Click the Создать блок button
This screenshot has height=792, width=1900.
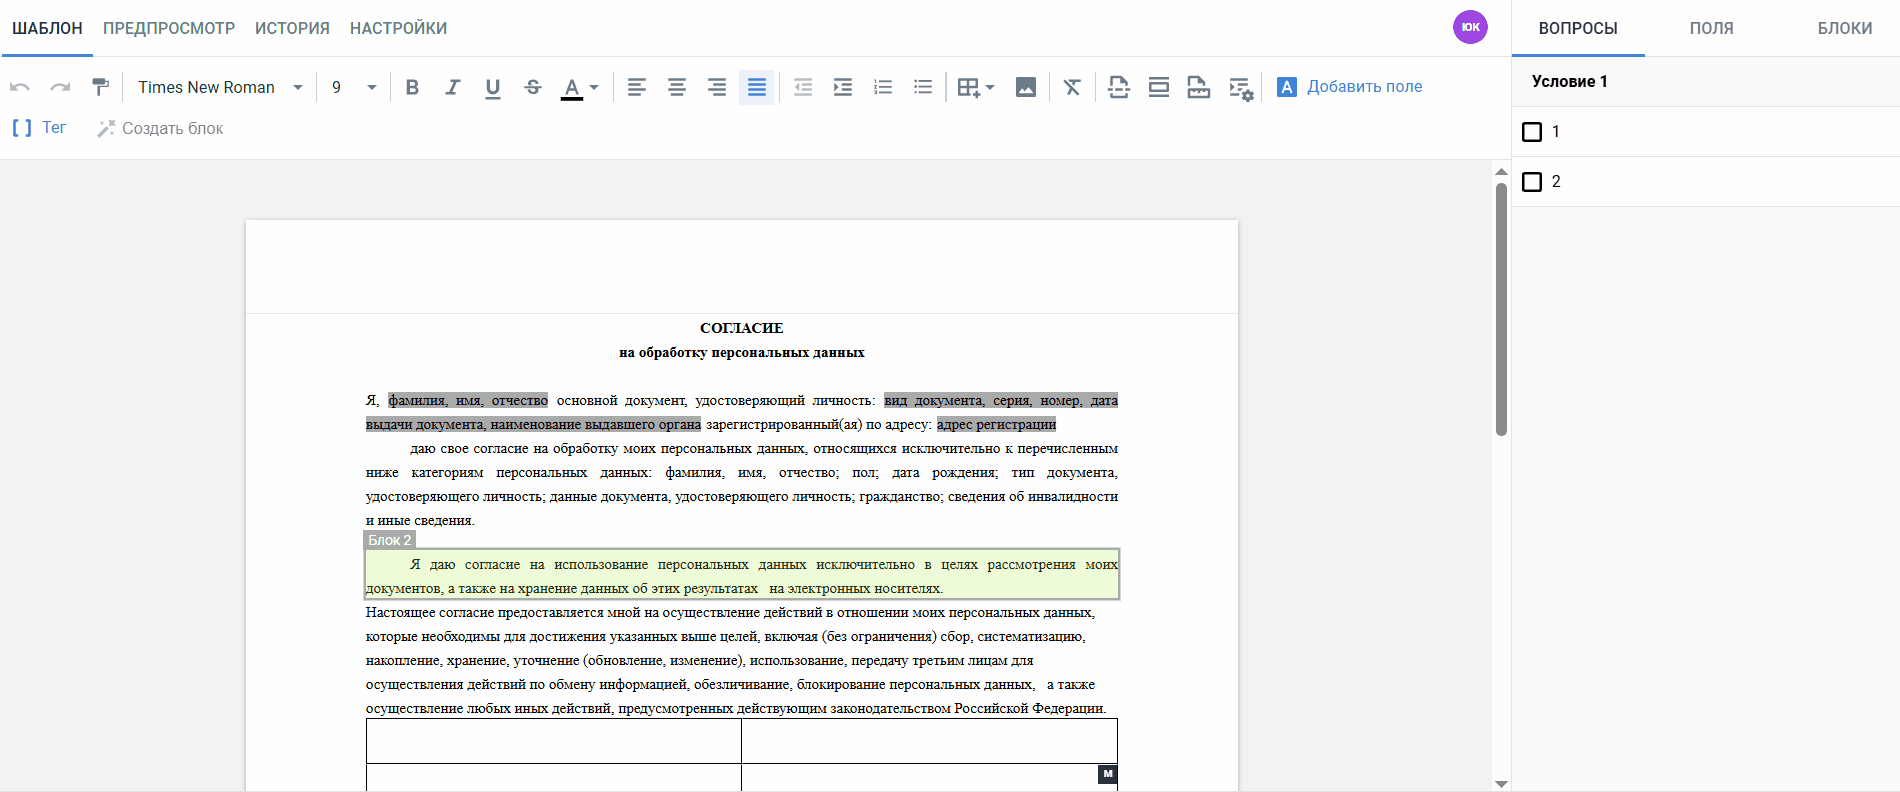click(160, 128)
